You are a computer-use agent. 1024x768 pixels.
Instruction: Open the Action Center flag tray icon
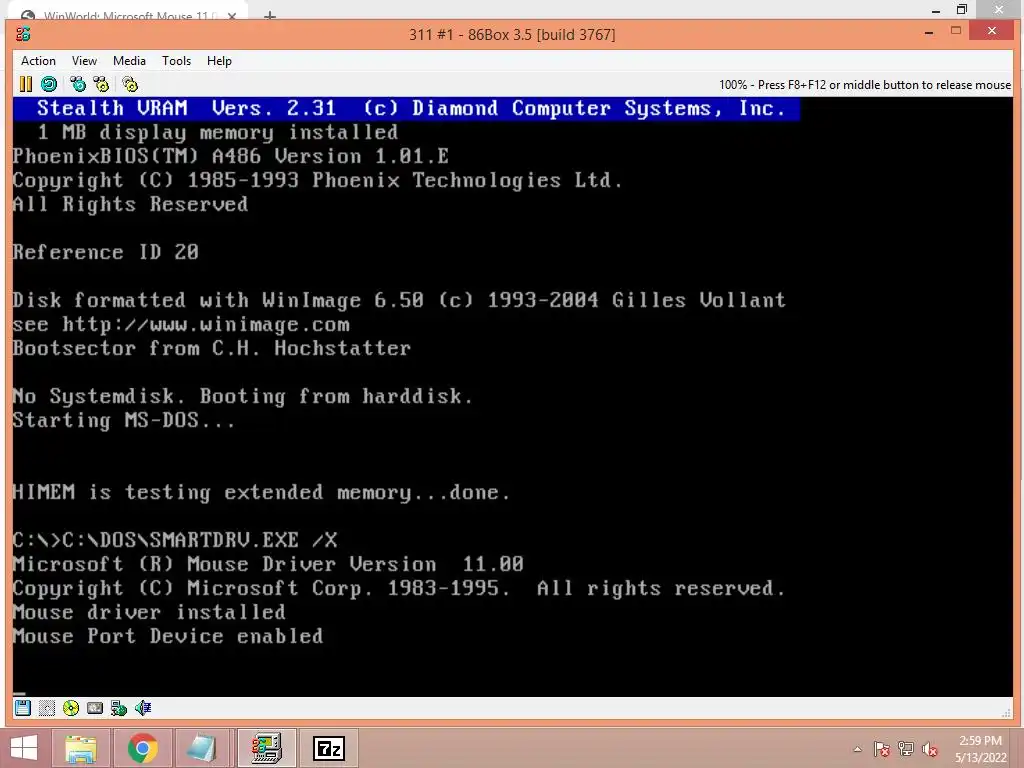pyautogui.click(x=882, y=750)
